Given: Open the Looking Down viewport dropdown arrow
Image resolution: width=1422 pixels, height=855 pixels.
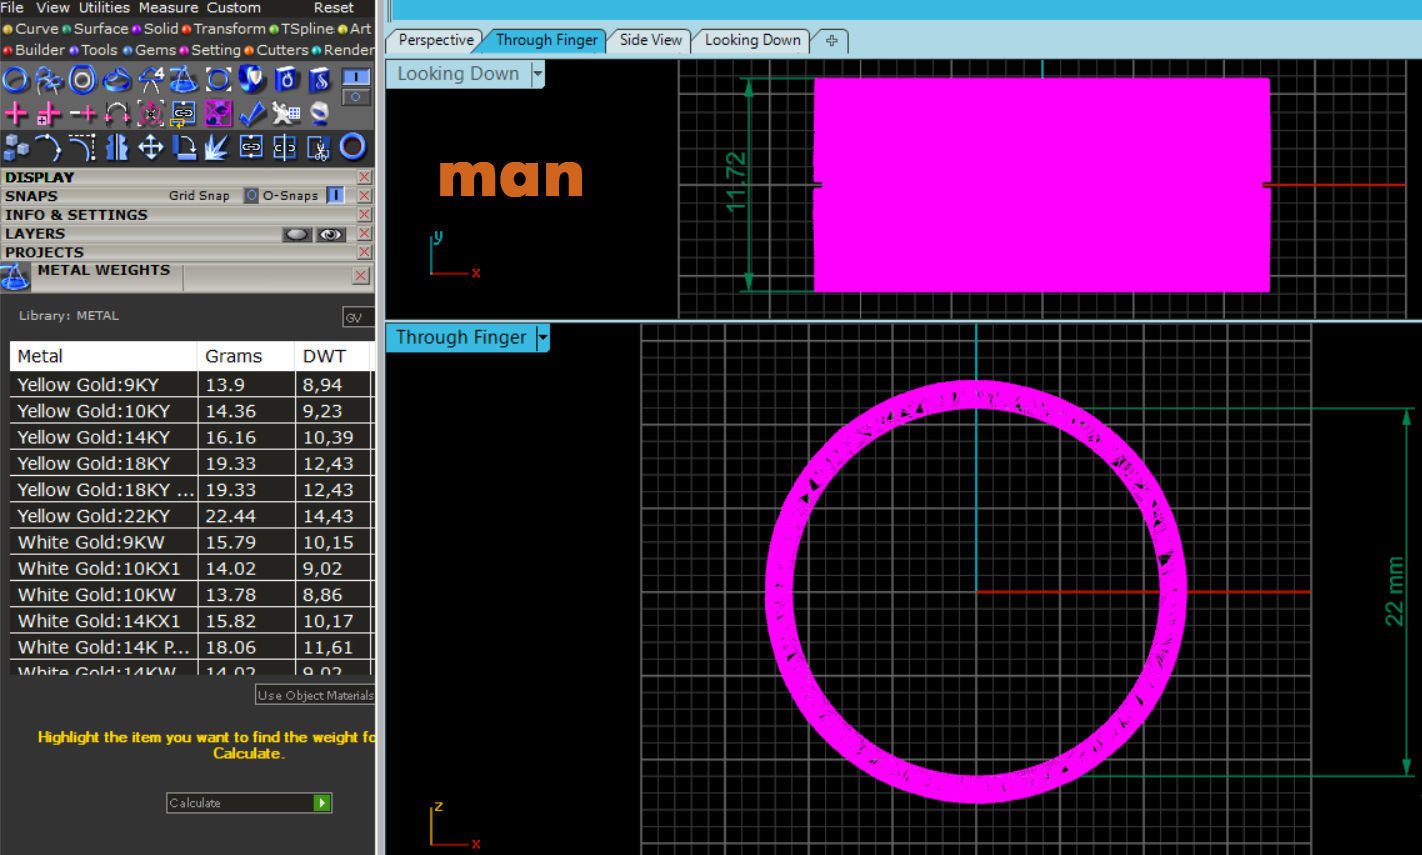Looking at the screenshot, I should pyautogui.click(x=538, y=74).
